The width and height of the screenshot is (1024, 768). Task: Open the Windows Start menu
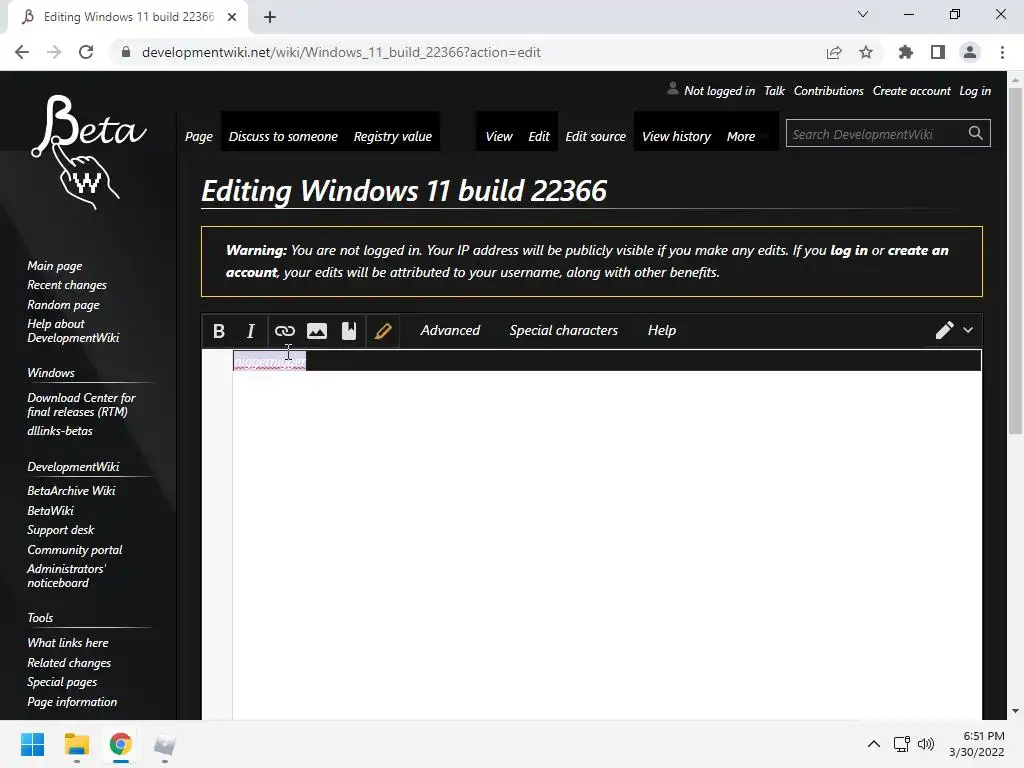pyautogui.click(x=33, y=744)
